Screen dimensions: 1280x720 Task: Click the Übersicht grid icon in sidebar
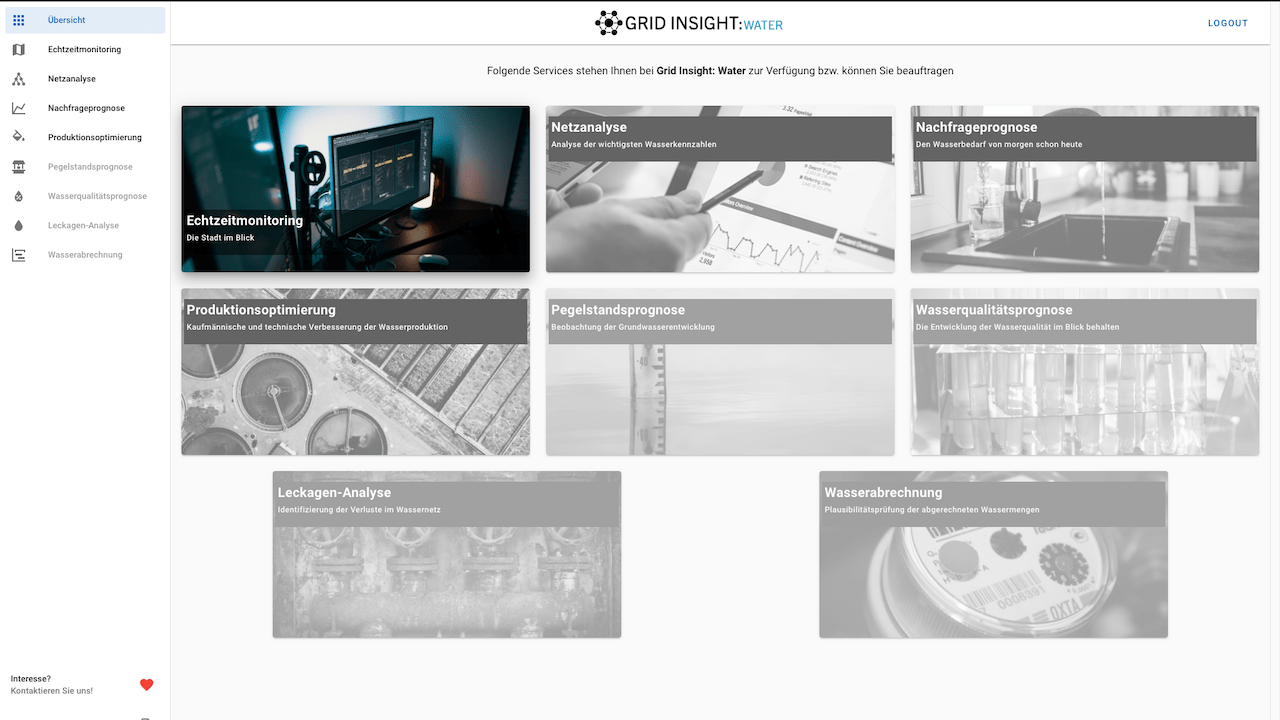pyautogui.click(x=18, y=20)
